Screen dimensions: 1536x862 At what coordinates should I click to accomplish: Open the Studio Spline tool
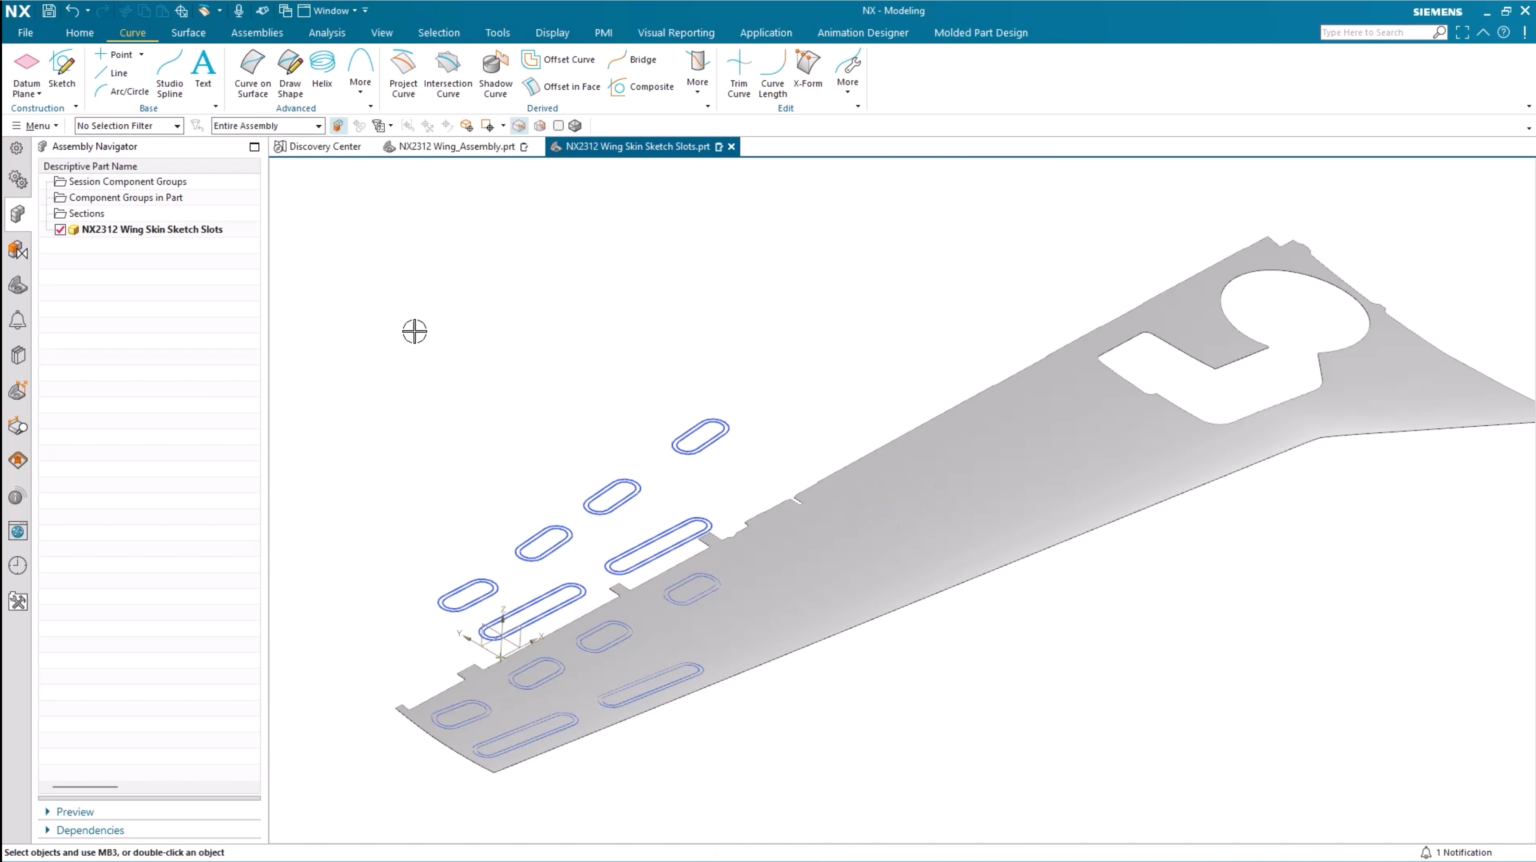click(170, 74)
